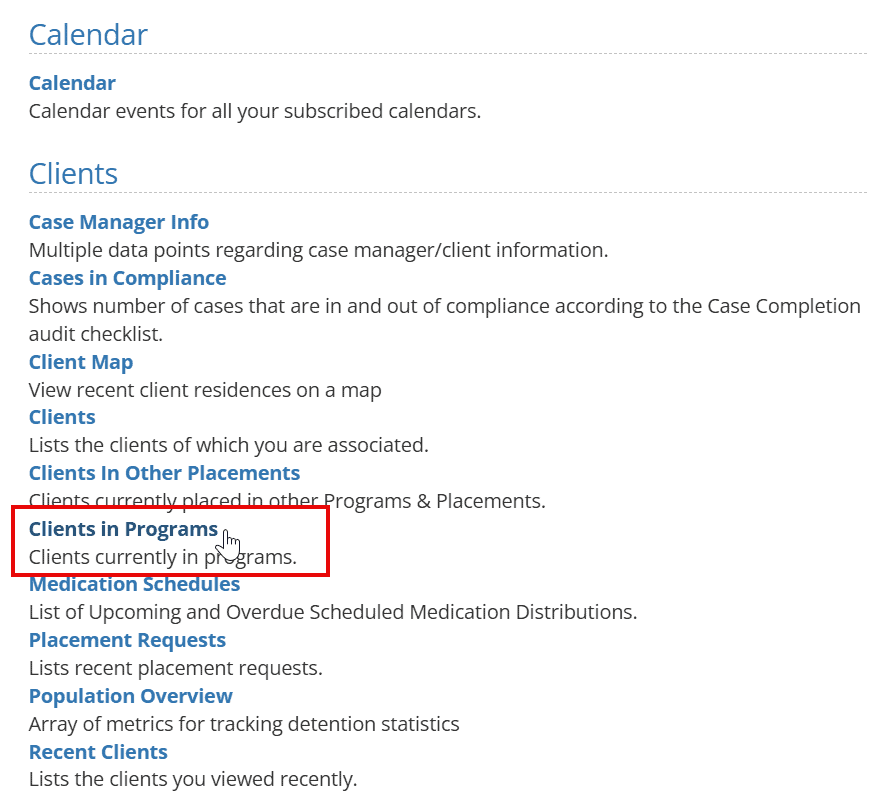The image size is (894, 797).
Task: Select the Clients list link
Action: click(62, 417)
